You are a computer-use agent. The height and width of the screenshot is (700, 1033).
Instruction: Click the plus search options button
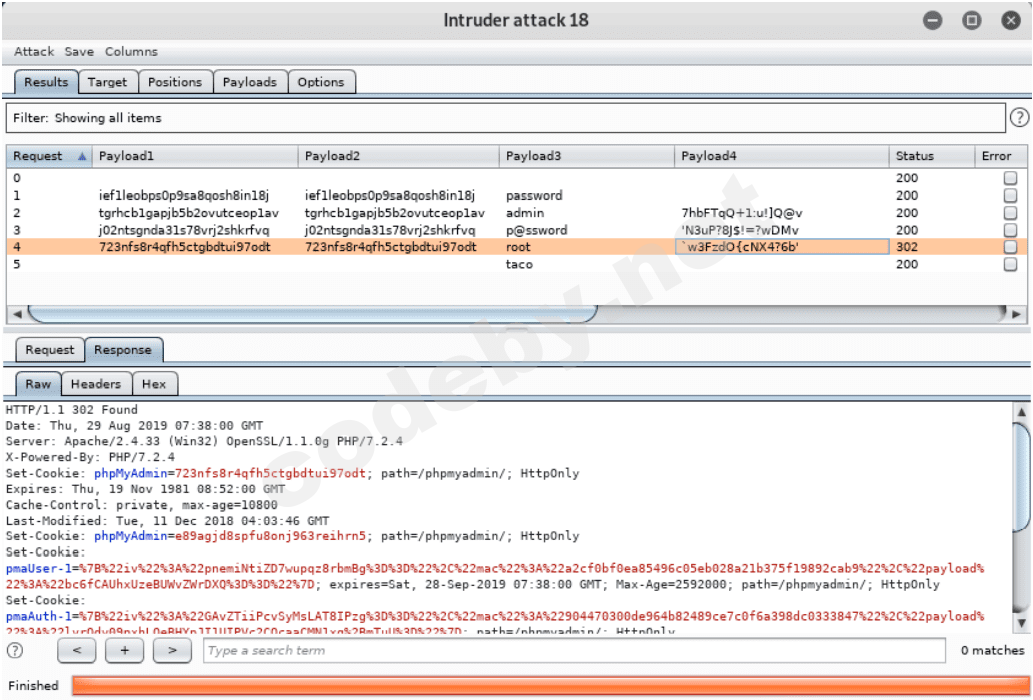coord(124,651)
